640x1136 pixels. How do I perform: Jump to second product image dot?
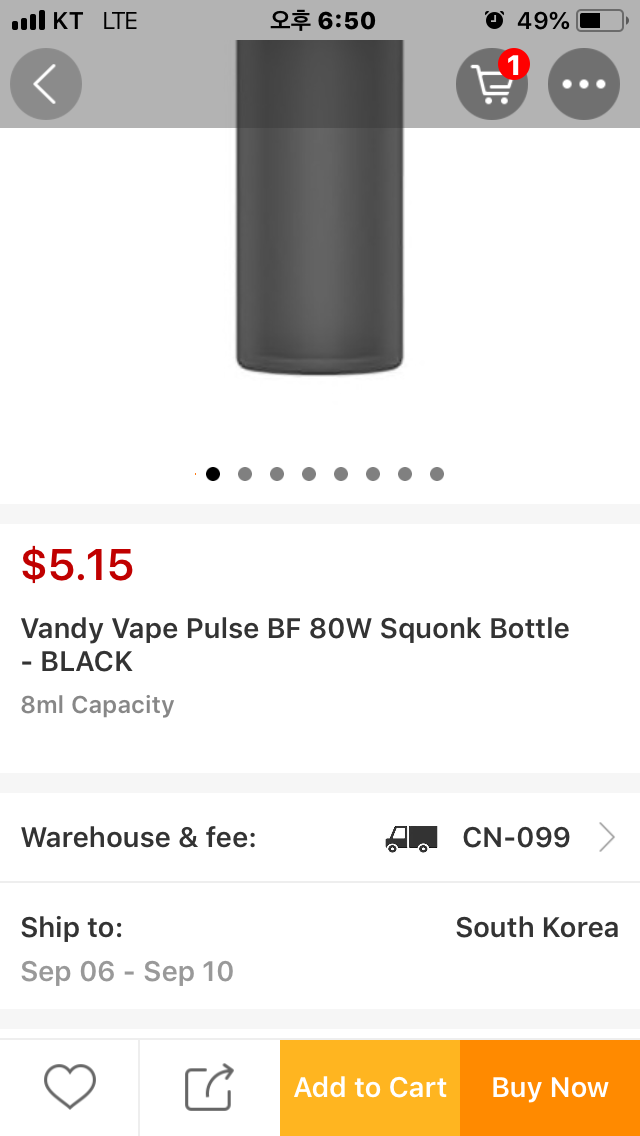click(245, 474)
